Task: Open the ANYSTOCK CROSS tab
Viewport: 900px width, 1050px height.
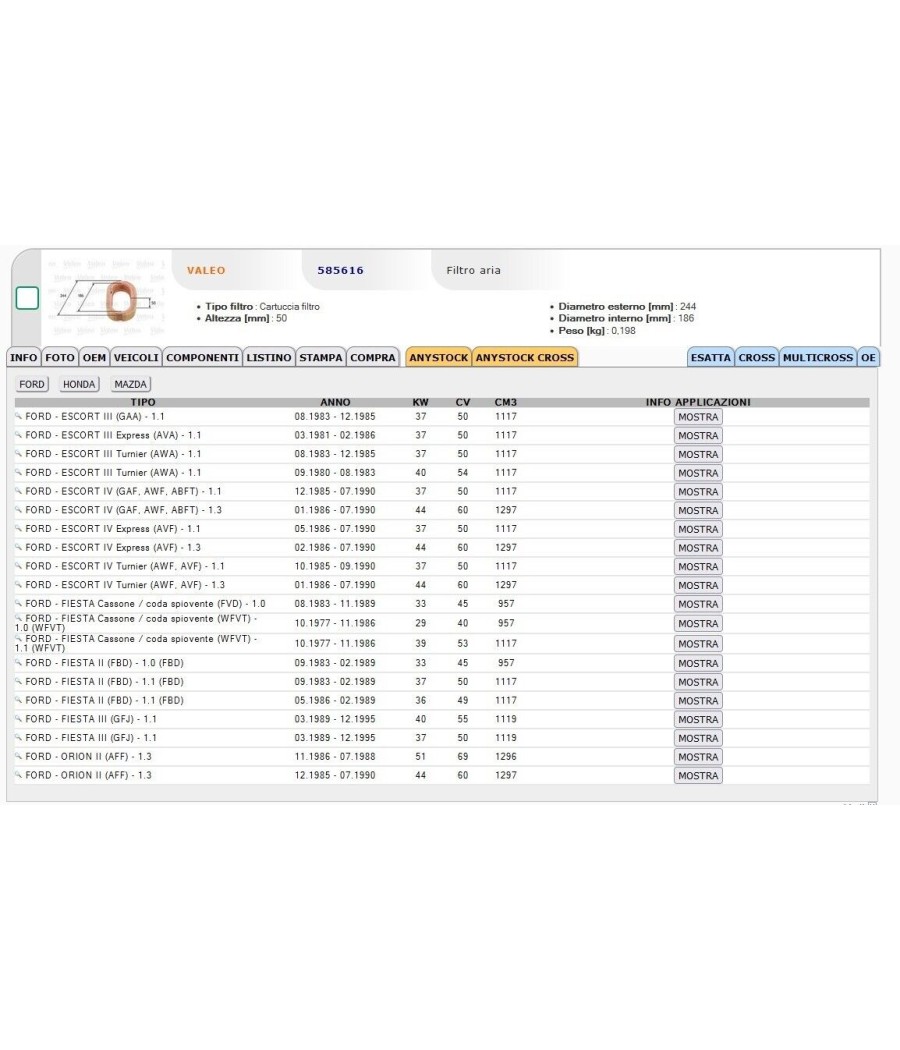Action: point(525,358)
